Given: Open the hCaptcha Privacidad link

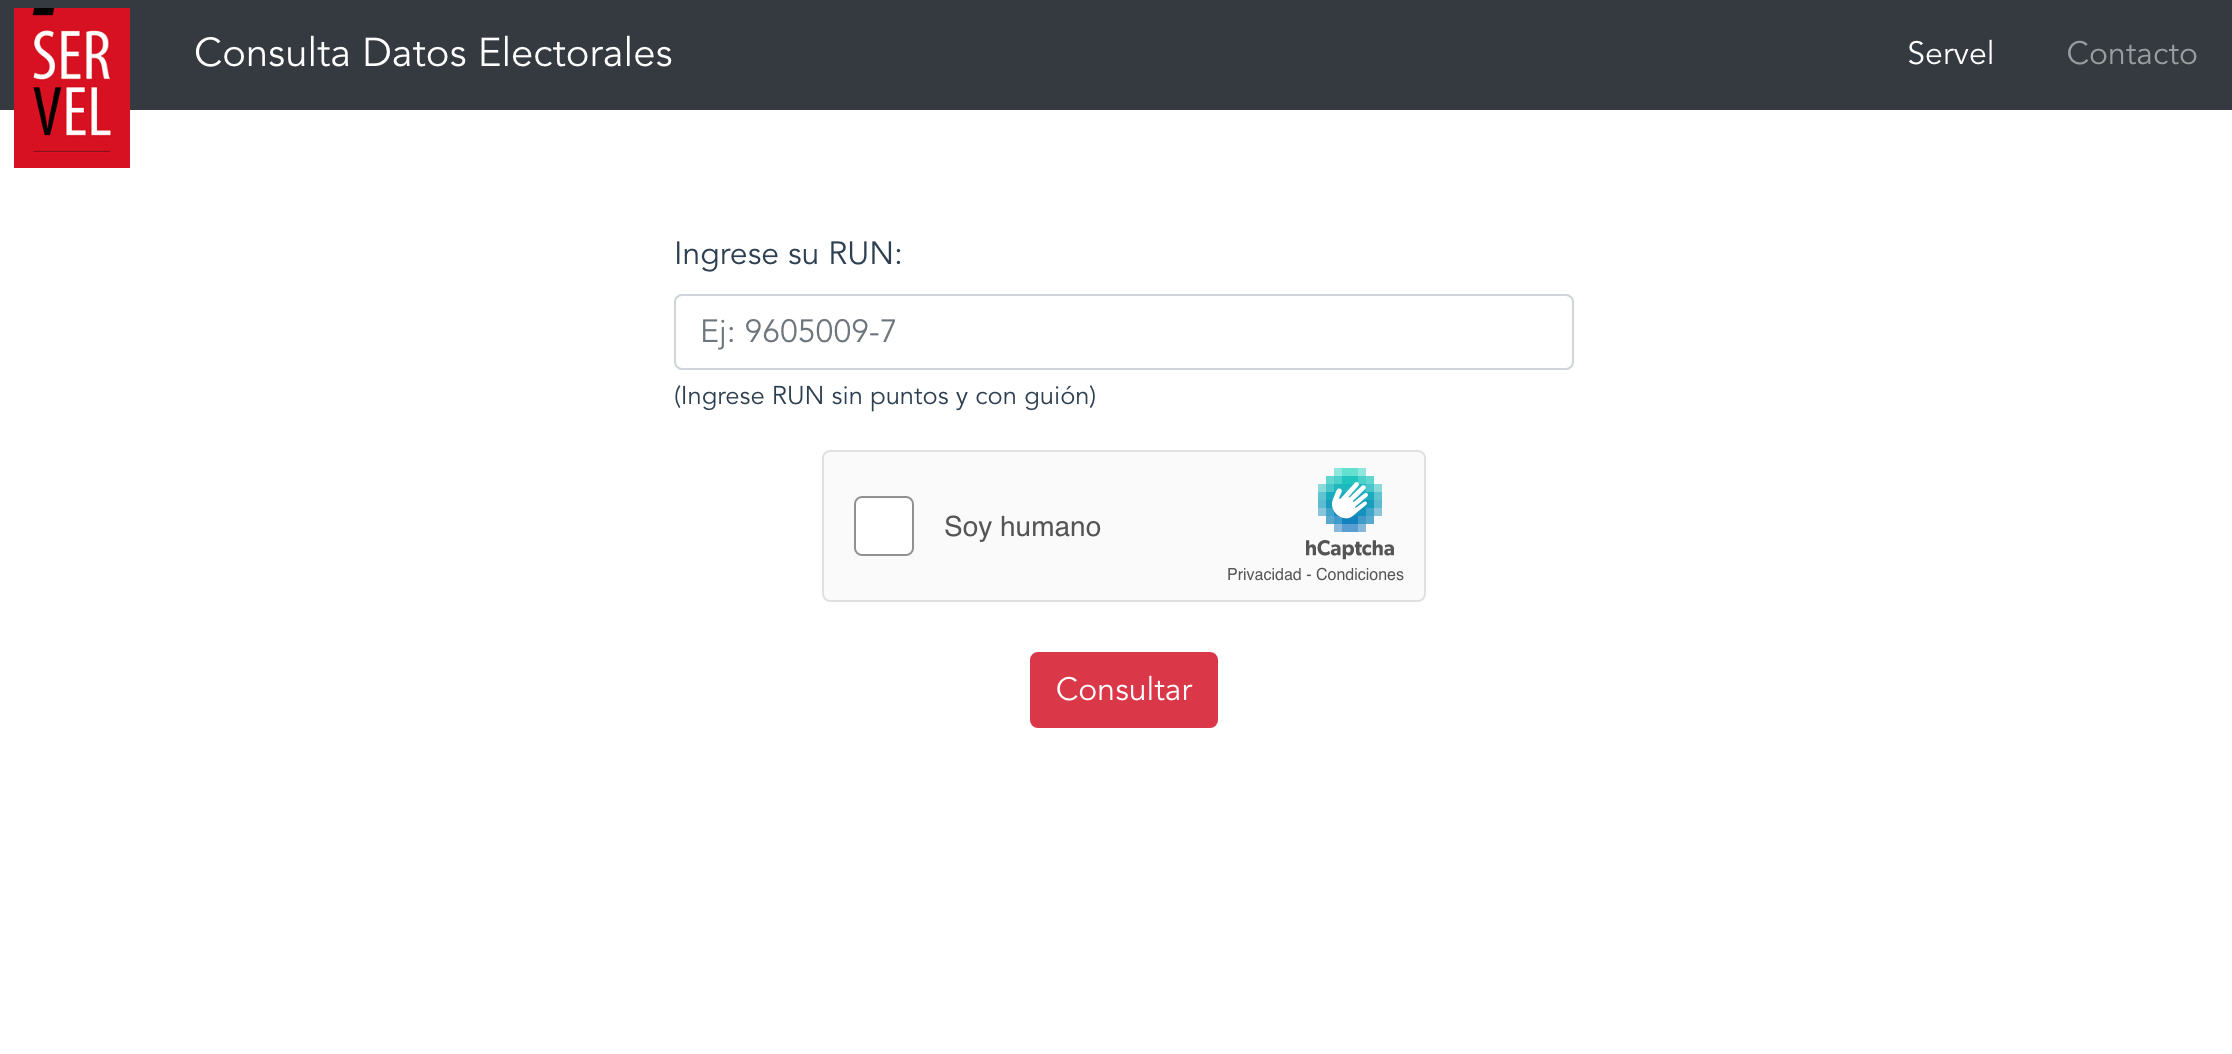Looking at the screenshot, I should coord(1264,575).
